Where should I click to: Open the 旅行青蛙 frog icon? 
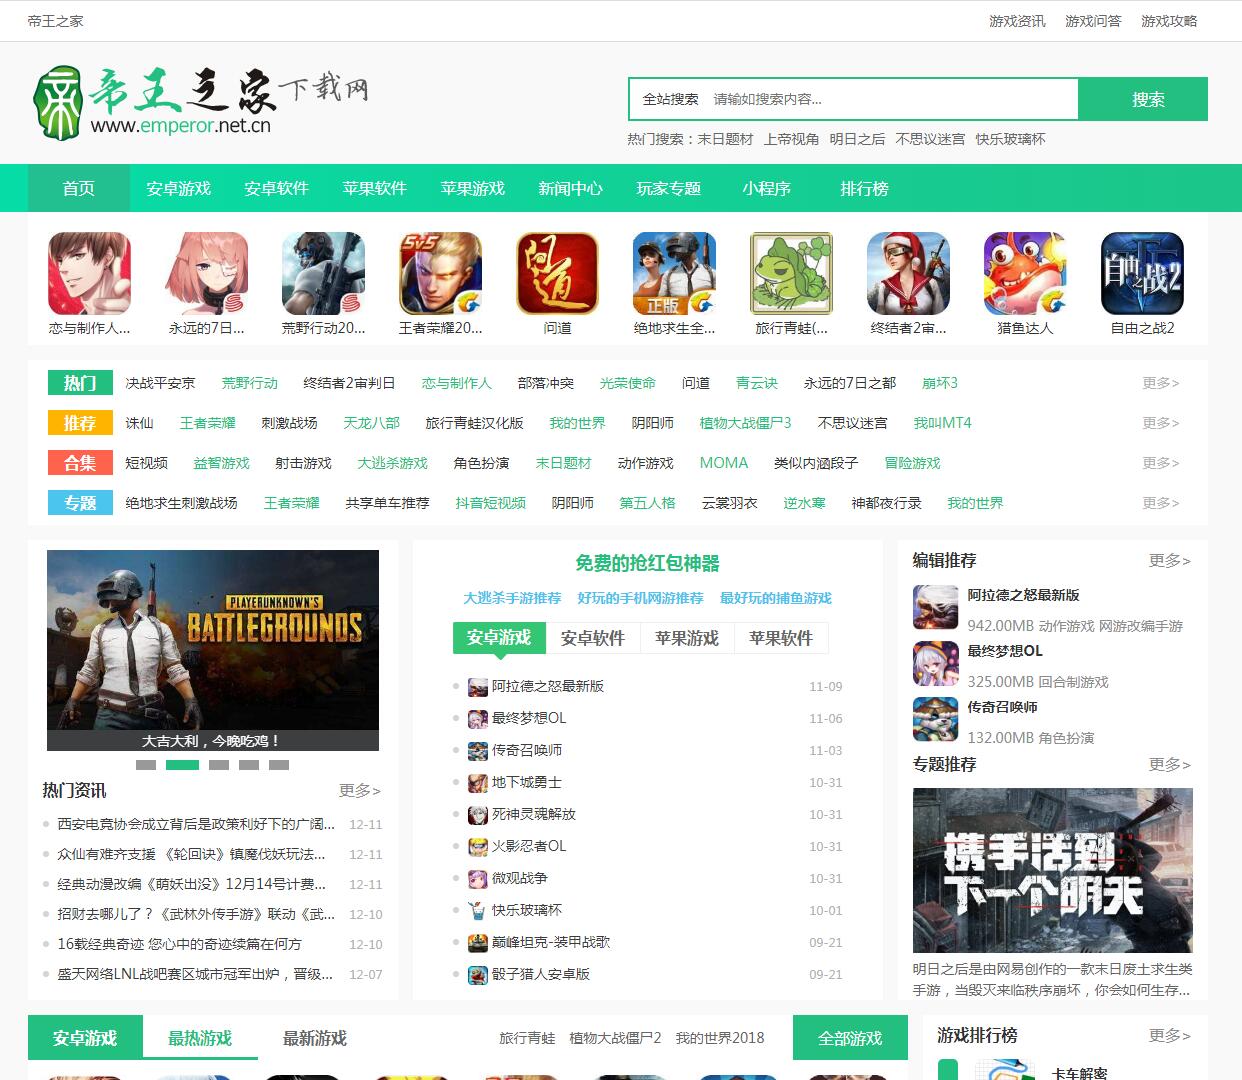click(791, 274)
